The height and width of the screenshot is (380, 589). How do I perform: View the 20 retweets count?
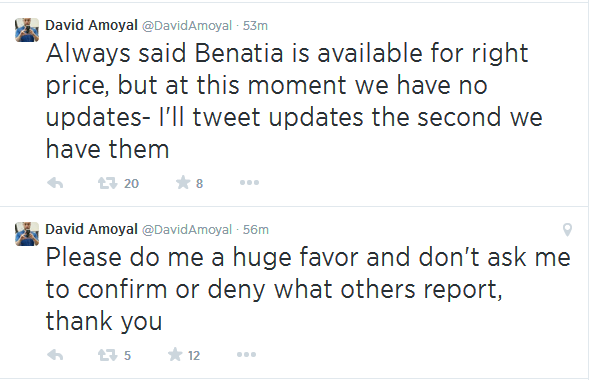click(x=131, y=184)
